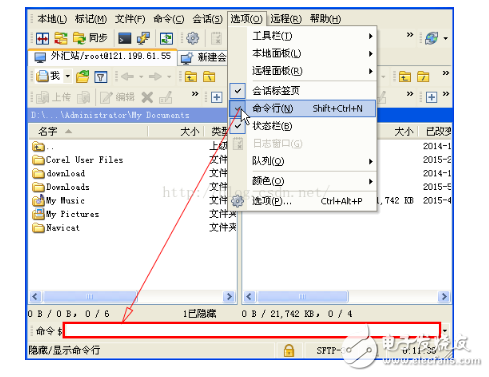This screenshot has width=489, height=377.
Task: Sort by remote 已改变 column header
Action: point(435,132)
